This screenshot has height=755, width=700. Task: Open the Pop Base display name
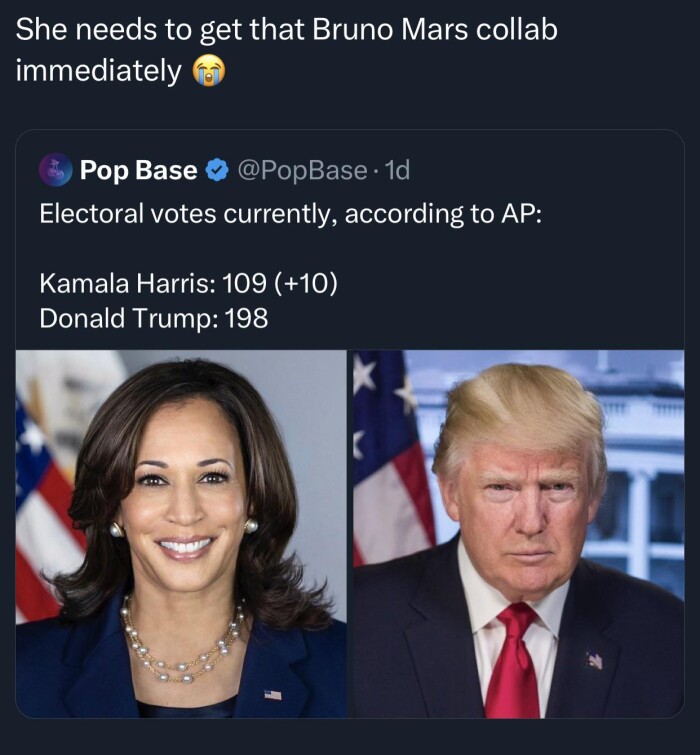[x=139, y=170]
